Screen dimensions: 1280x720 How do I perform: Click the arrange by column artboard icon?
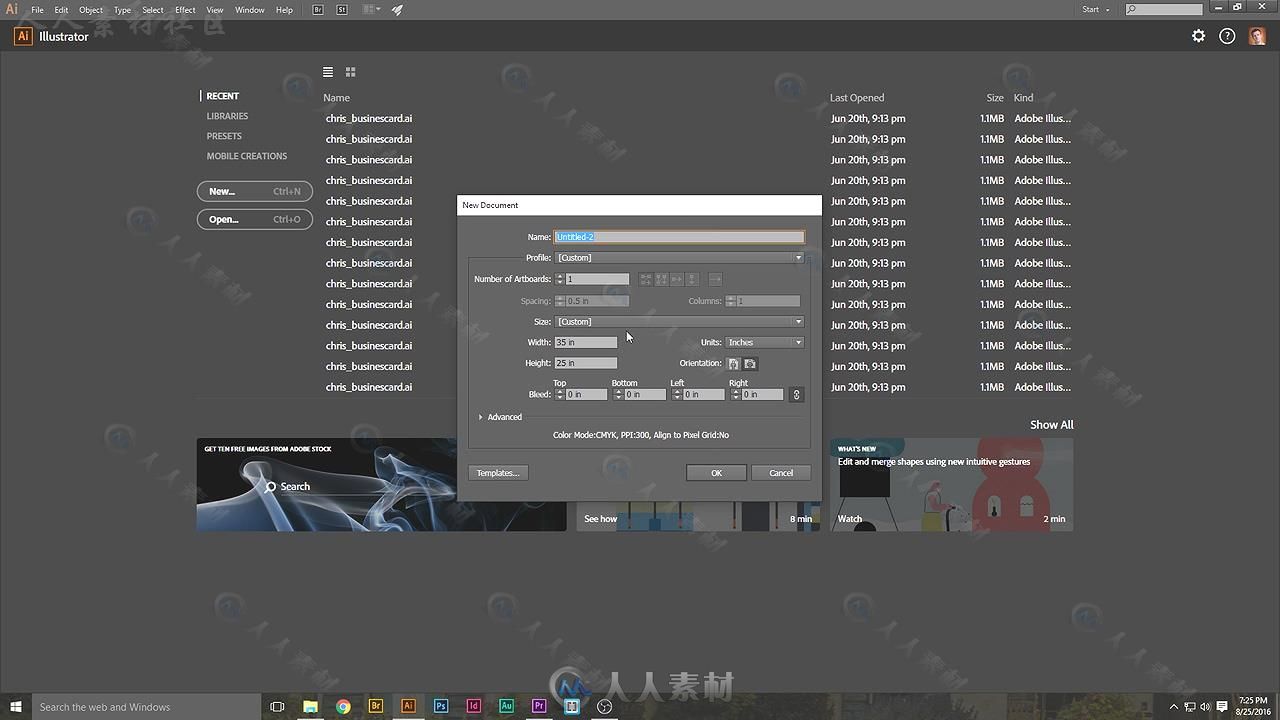tap(692, 279)
